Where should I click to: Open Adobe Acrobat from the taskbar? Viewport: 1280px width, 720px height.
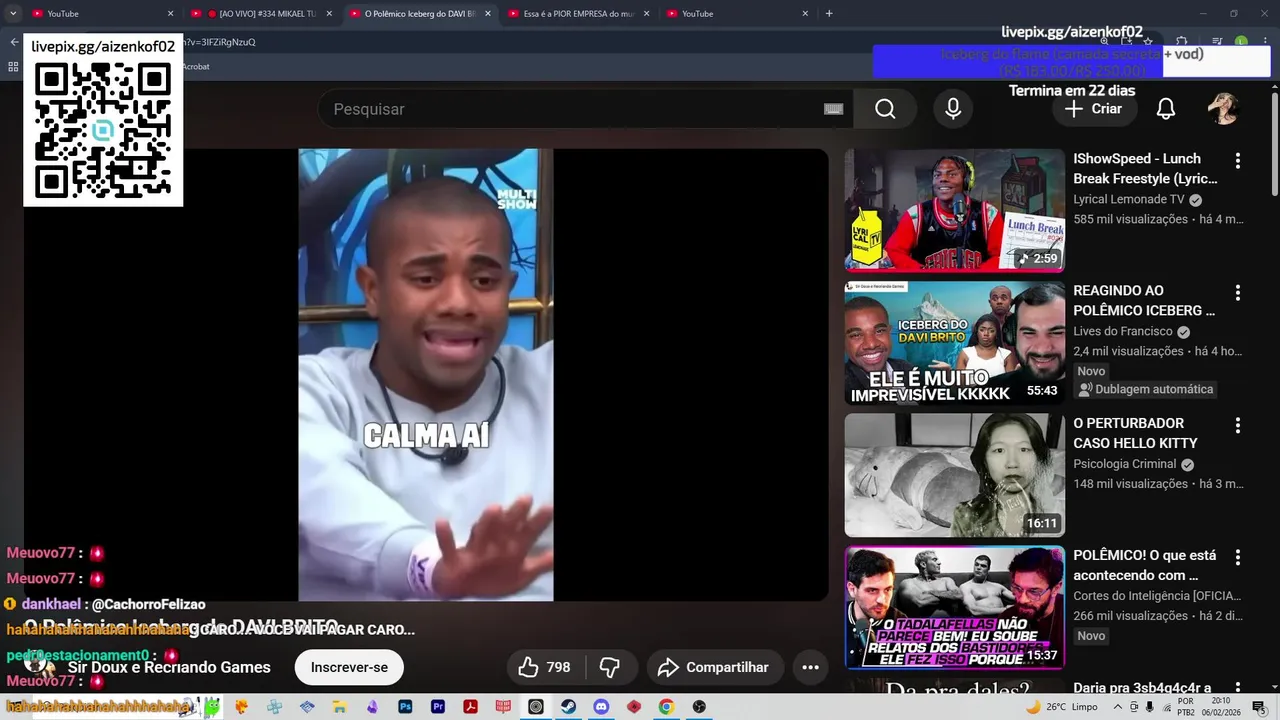[x=470, y=706]
